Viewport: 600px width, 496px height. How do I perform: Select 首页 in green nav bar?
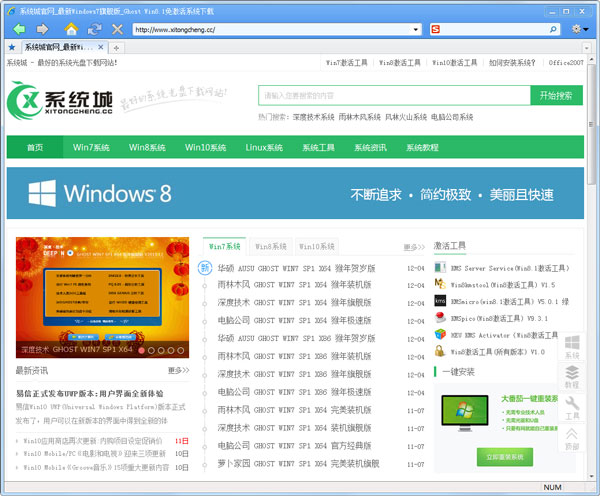(35, 147)
